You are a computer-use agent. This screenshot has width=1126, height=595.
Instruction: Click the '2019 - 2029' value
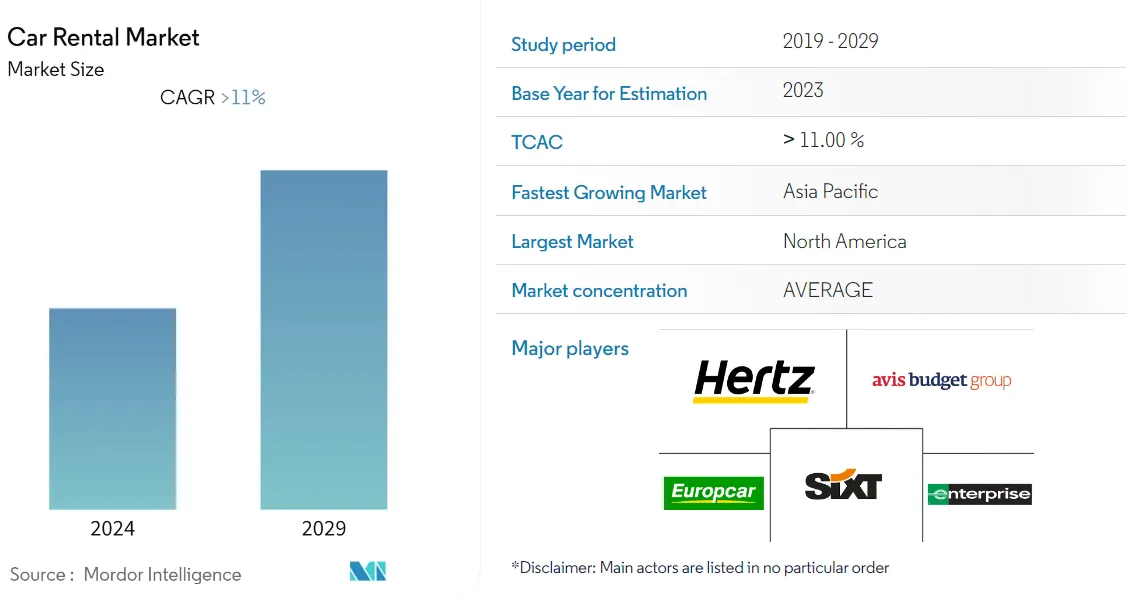(x=831, y=41)
